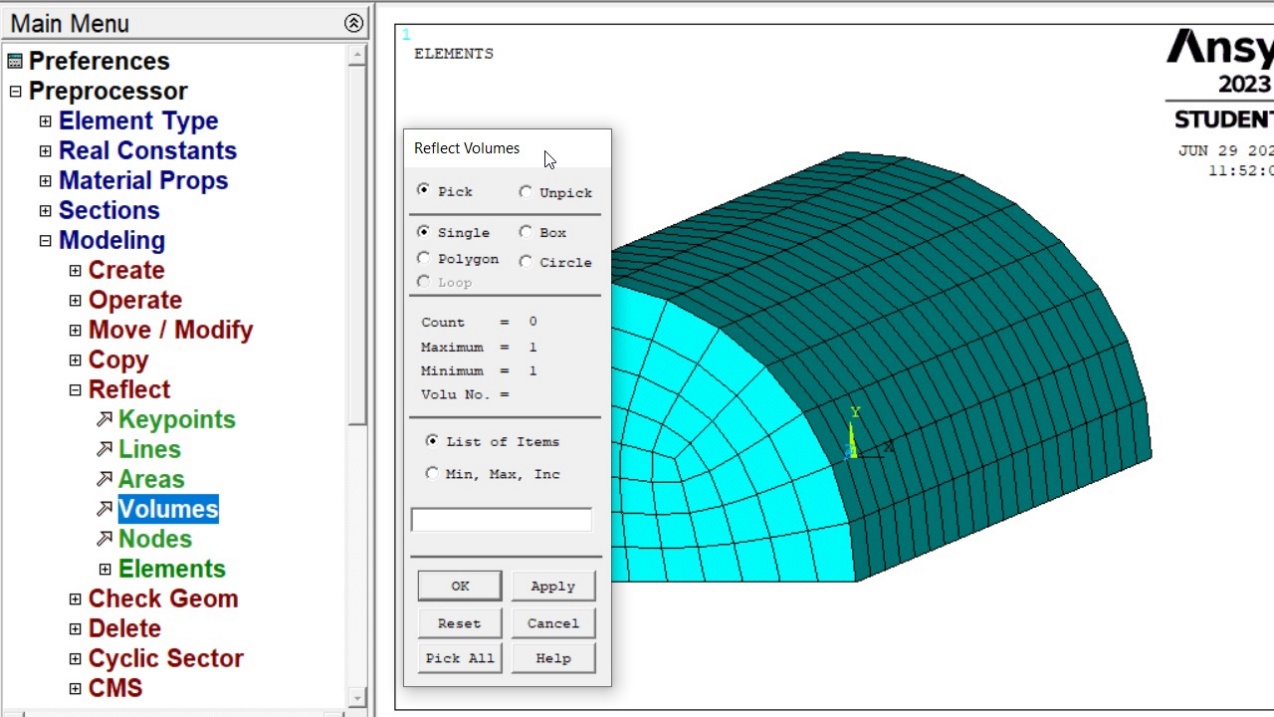The height and width of the screenshot is (717, 1274).
Task: Collapse the Reflect node
Action: click(x=75, y=390)
